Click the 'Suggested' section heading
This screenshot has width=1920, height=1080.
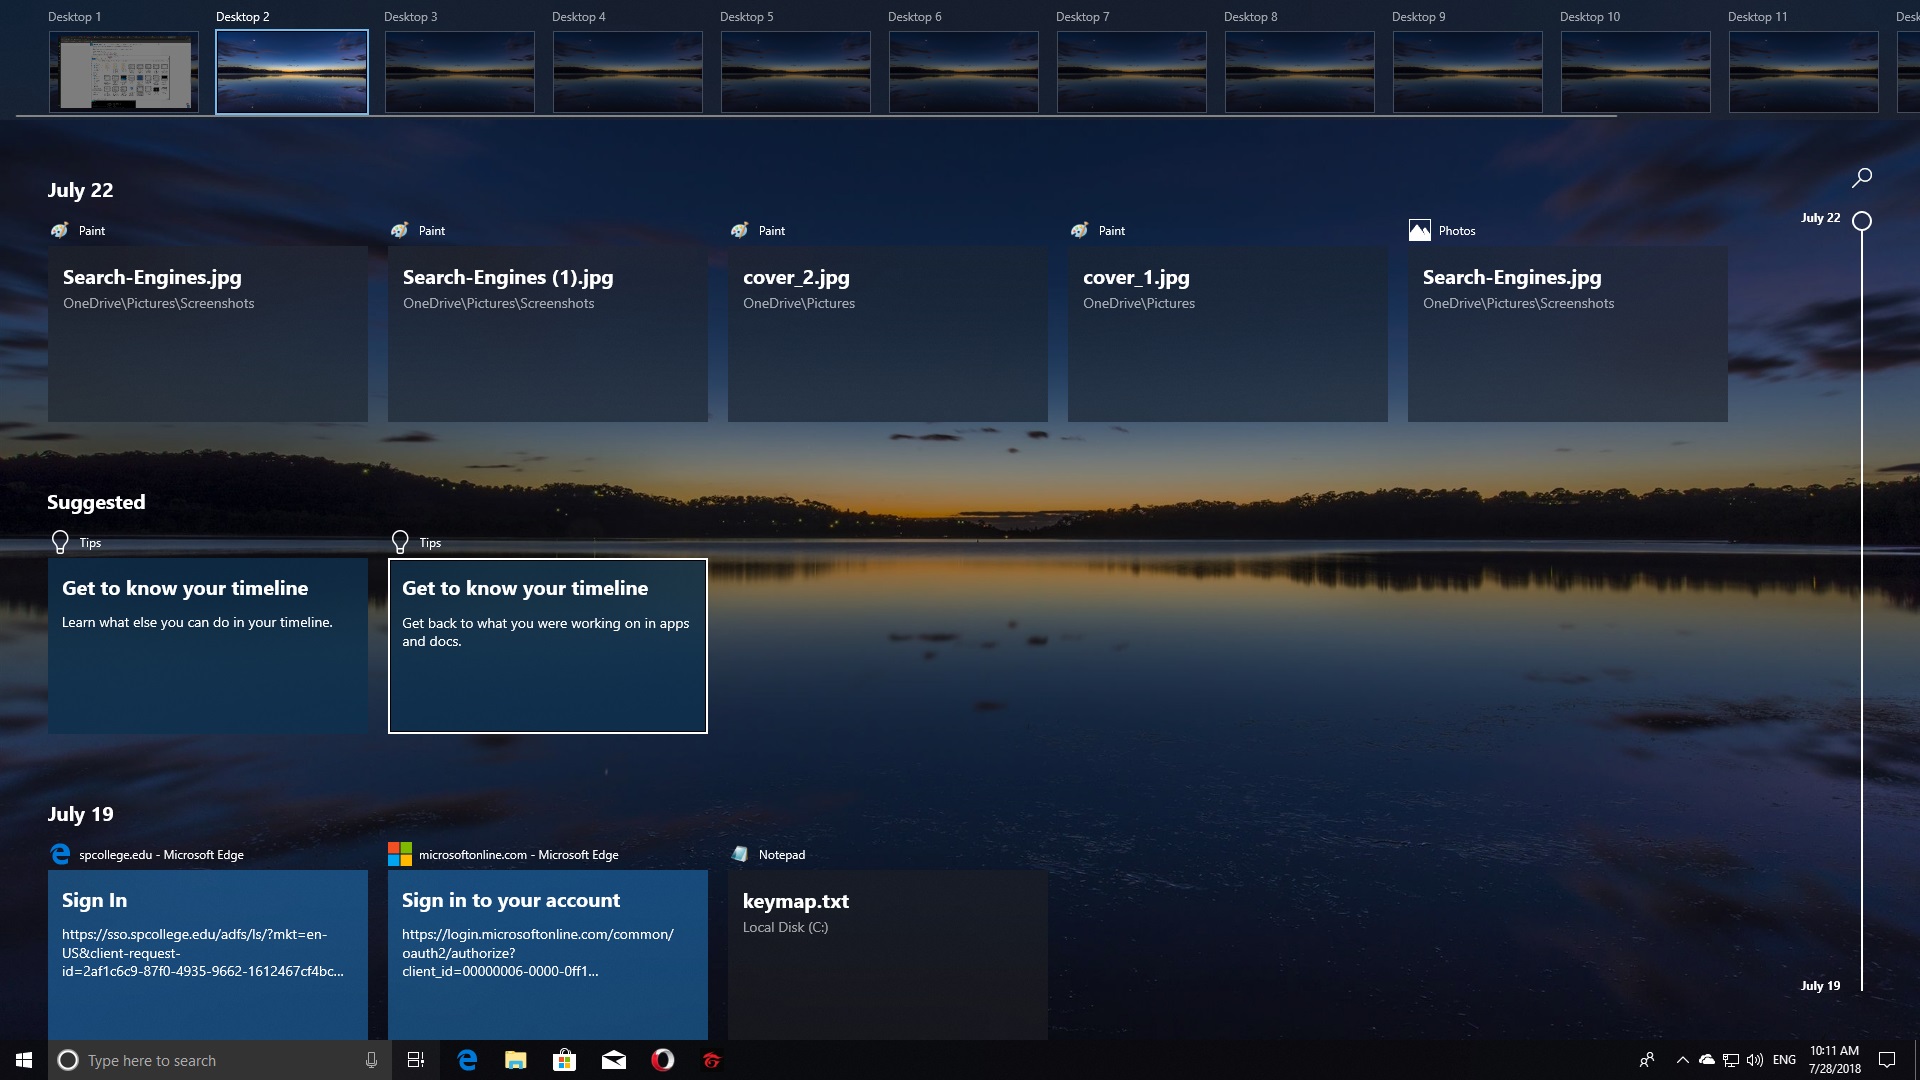[96, 502]
